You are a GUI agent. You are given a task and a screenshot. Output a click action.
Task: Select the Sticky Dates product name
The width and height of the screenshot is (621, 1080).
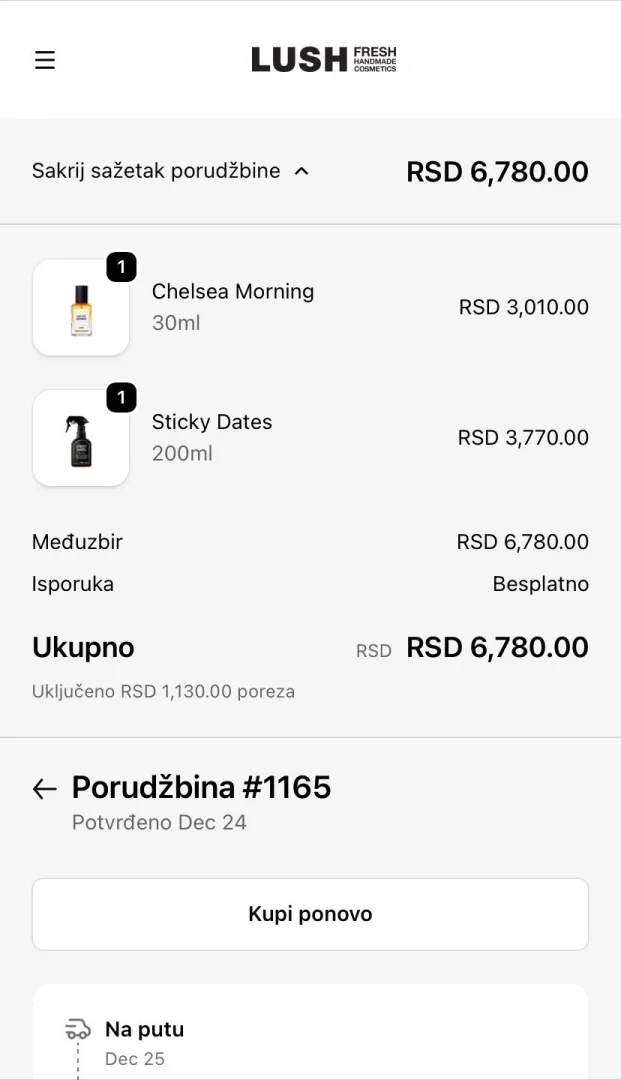(212, 422)
